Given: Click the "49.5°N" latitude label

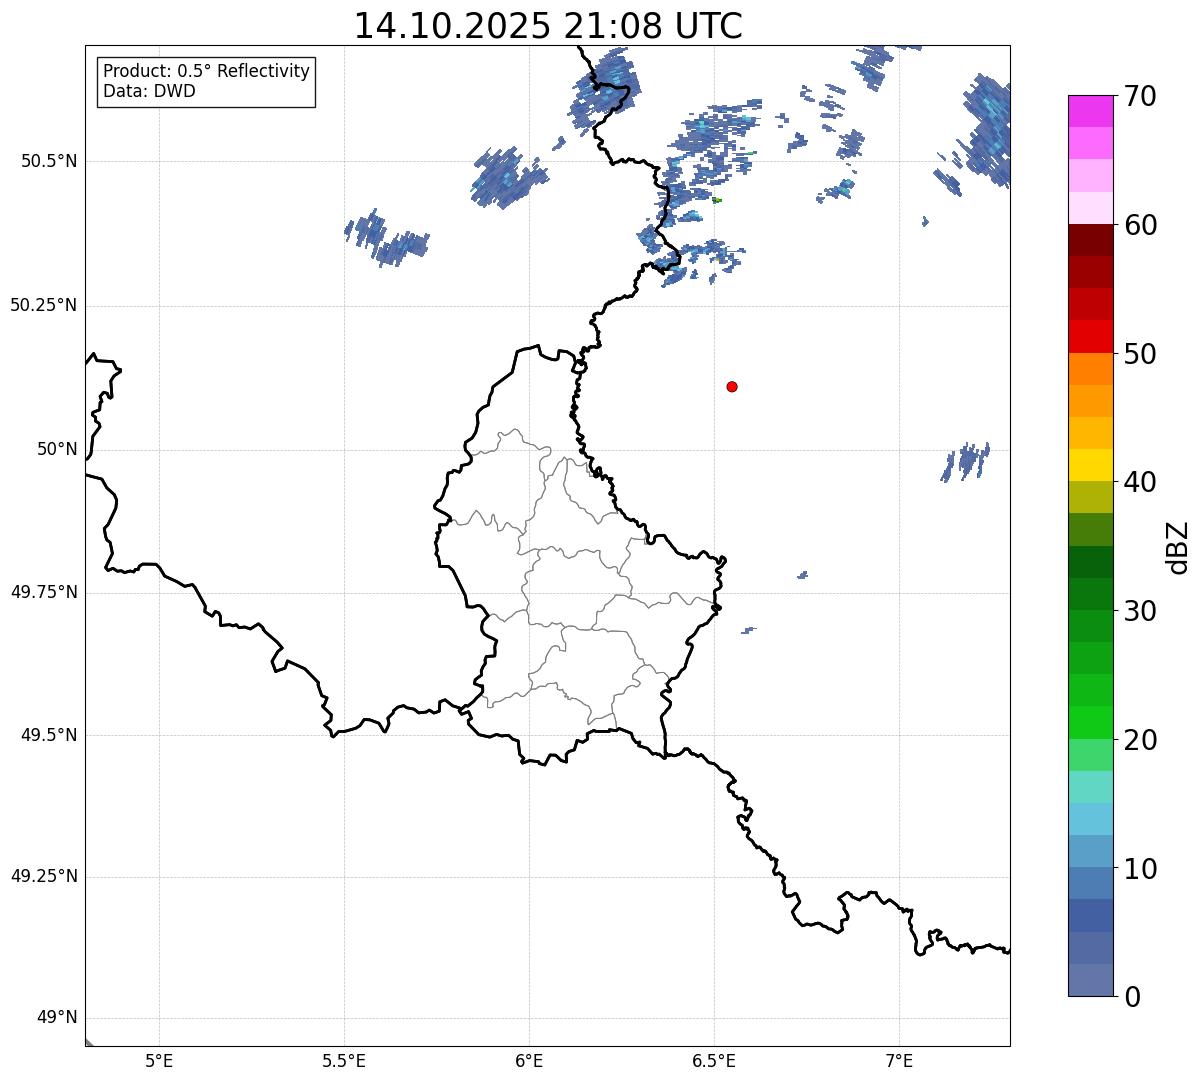Looking at the screenshot, I should pyautogui.click(x=49, y=735).
